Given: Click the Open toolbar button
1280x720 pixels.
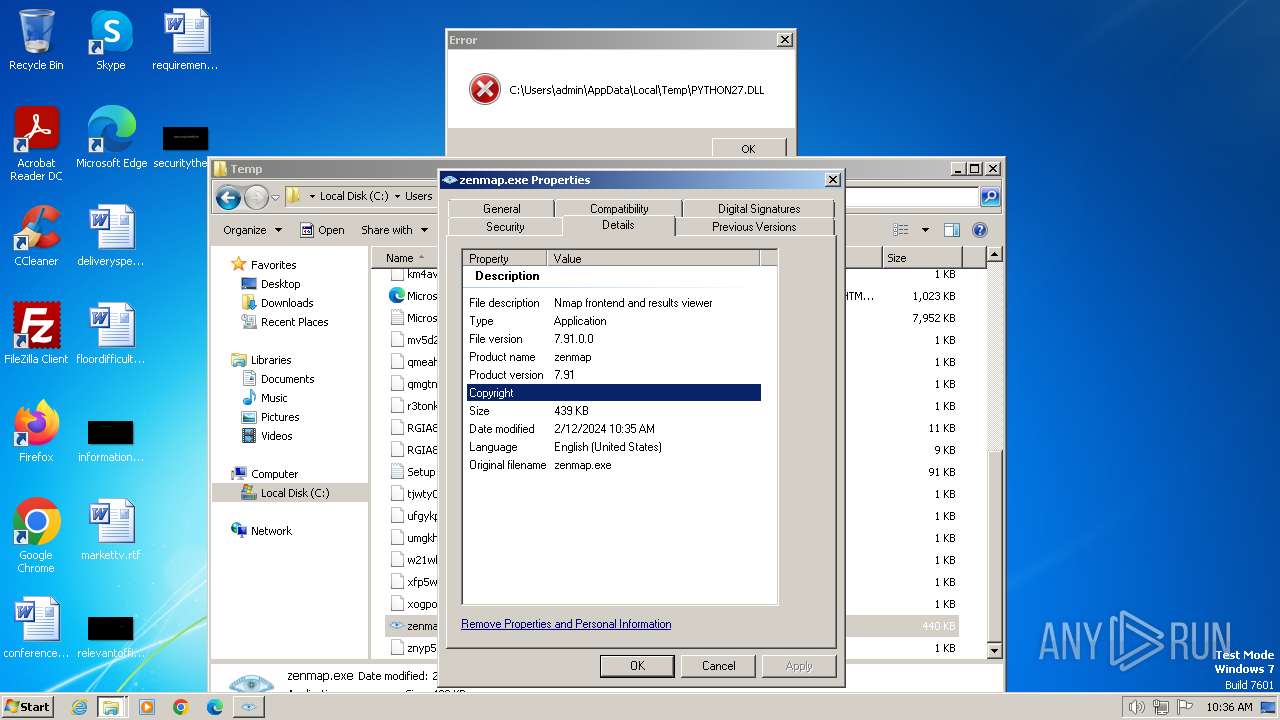Looking at the screenshot, I should pyautogui.click(x=322, y=230).
